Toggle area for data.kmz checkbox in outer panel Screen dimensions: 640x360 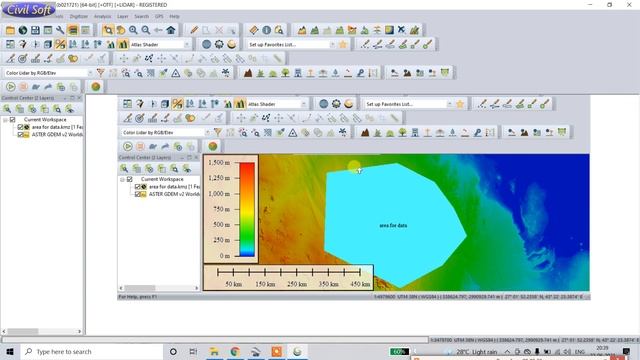click(20, 127)
